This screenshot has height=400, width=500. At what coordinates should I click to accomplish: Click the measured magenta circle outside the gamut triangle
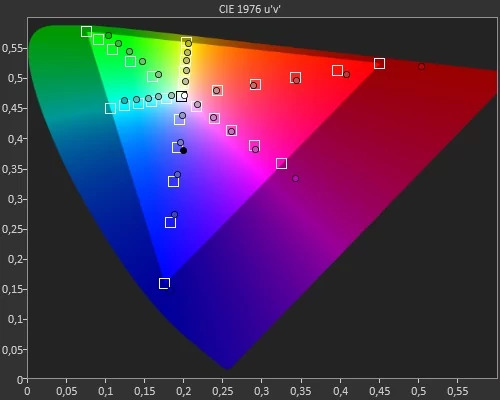(295, 179)
